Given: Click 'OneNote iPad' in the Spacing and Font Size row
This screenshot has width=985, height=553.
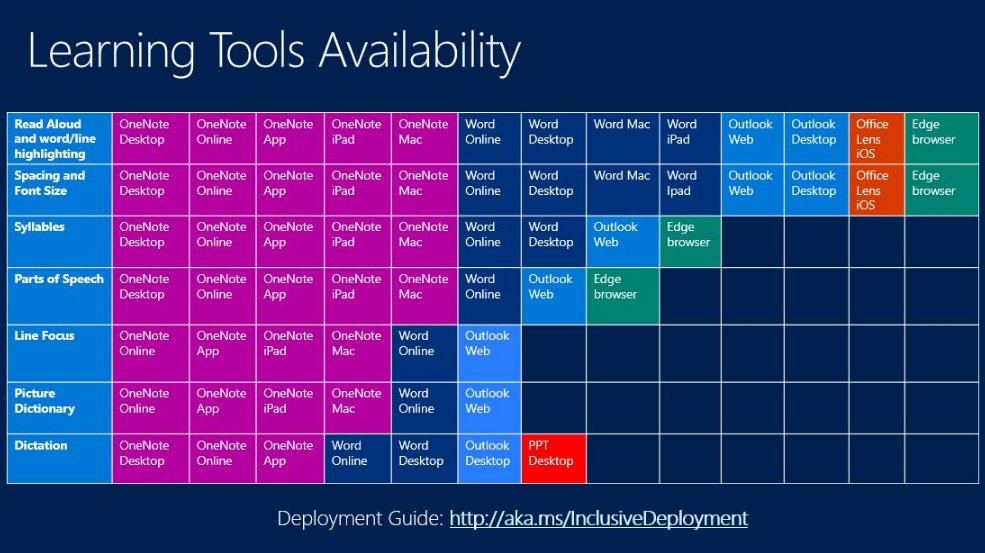Looking at the screenshot, I should click(x=358, y=190).
